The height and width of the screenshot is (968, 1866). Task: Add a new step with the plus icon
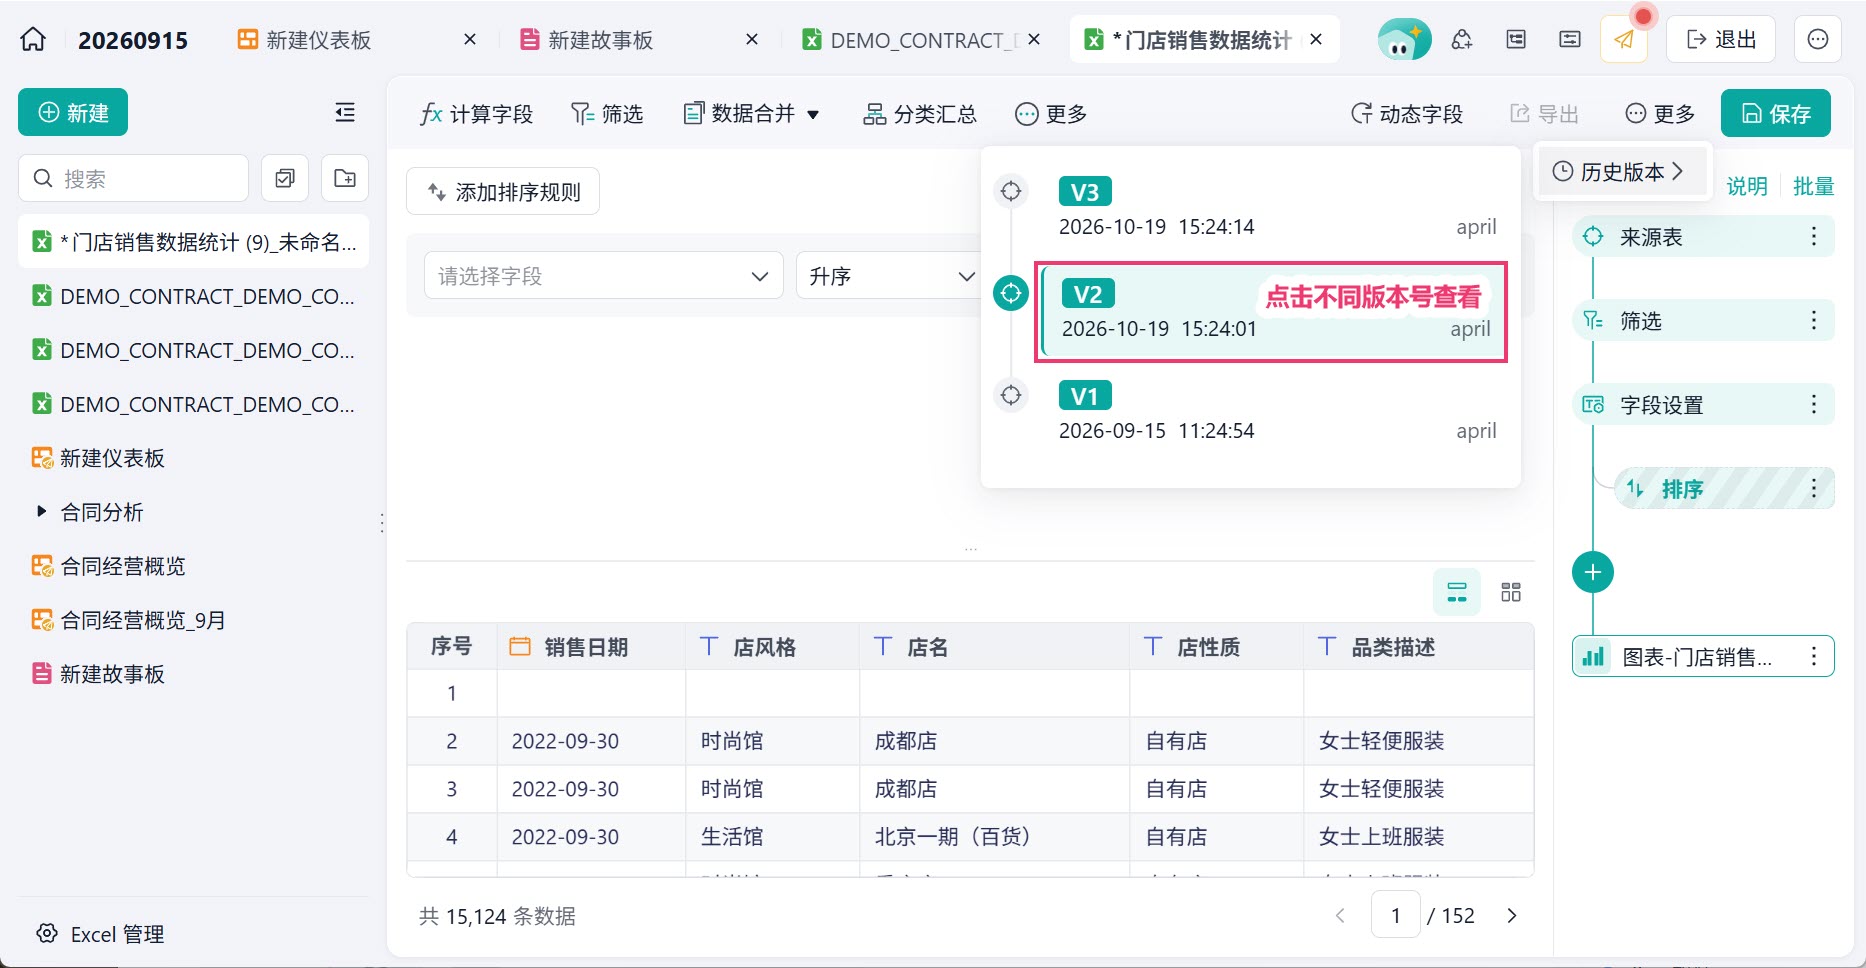1593,572
